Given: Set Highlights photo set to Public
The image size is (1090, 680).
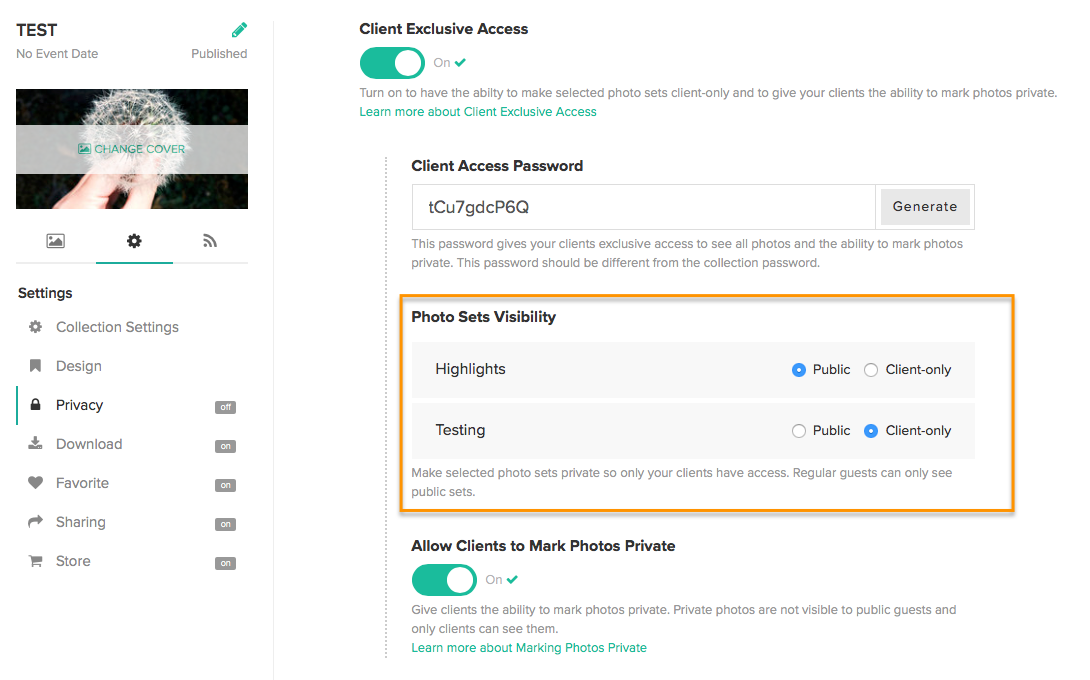Looking at the screenshot, I should coord(799,370).
